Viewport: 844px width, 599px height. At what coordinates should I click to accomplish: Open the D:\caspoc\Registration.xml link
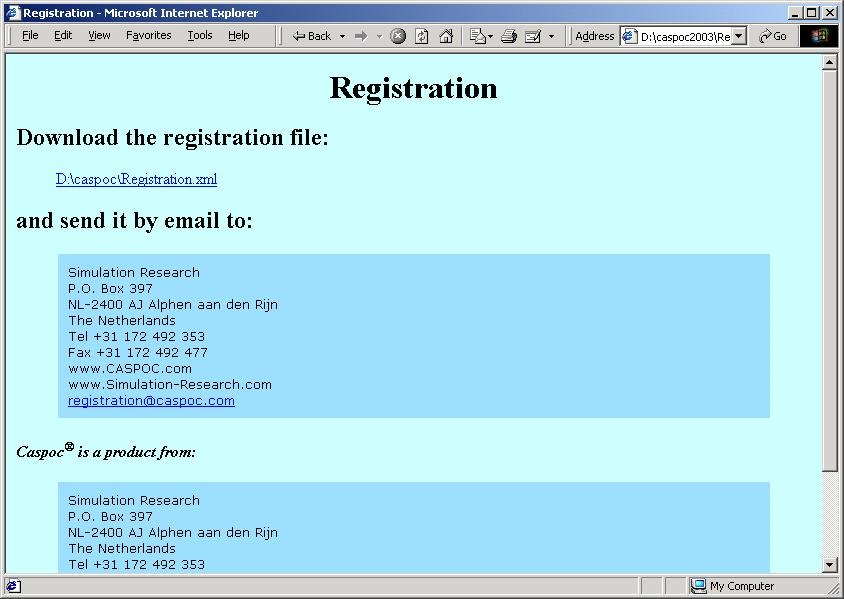137,179
